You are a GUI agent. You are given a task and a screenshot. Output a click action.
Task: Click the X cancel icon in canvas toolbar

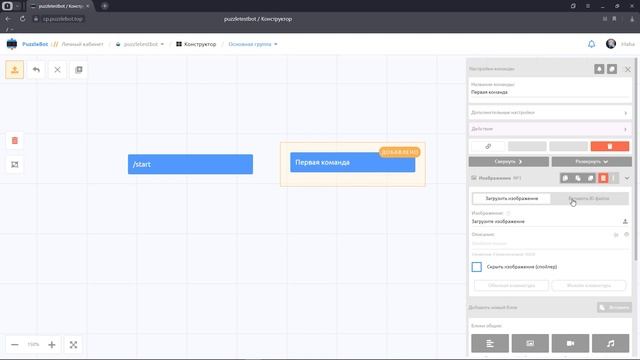[x=57, y=70]
